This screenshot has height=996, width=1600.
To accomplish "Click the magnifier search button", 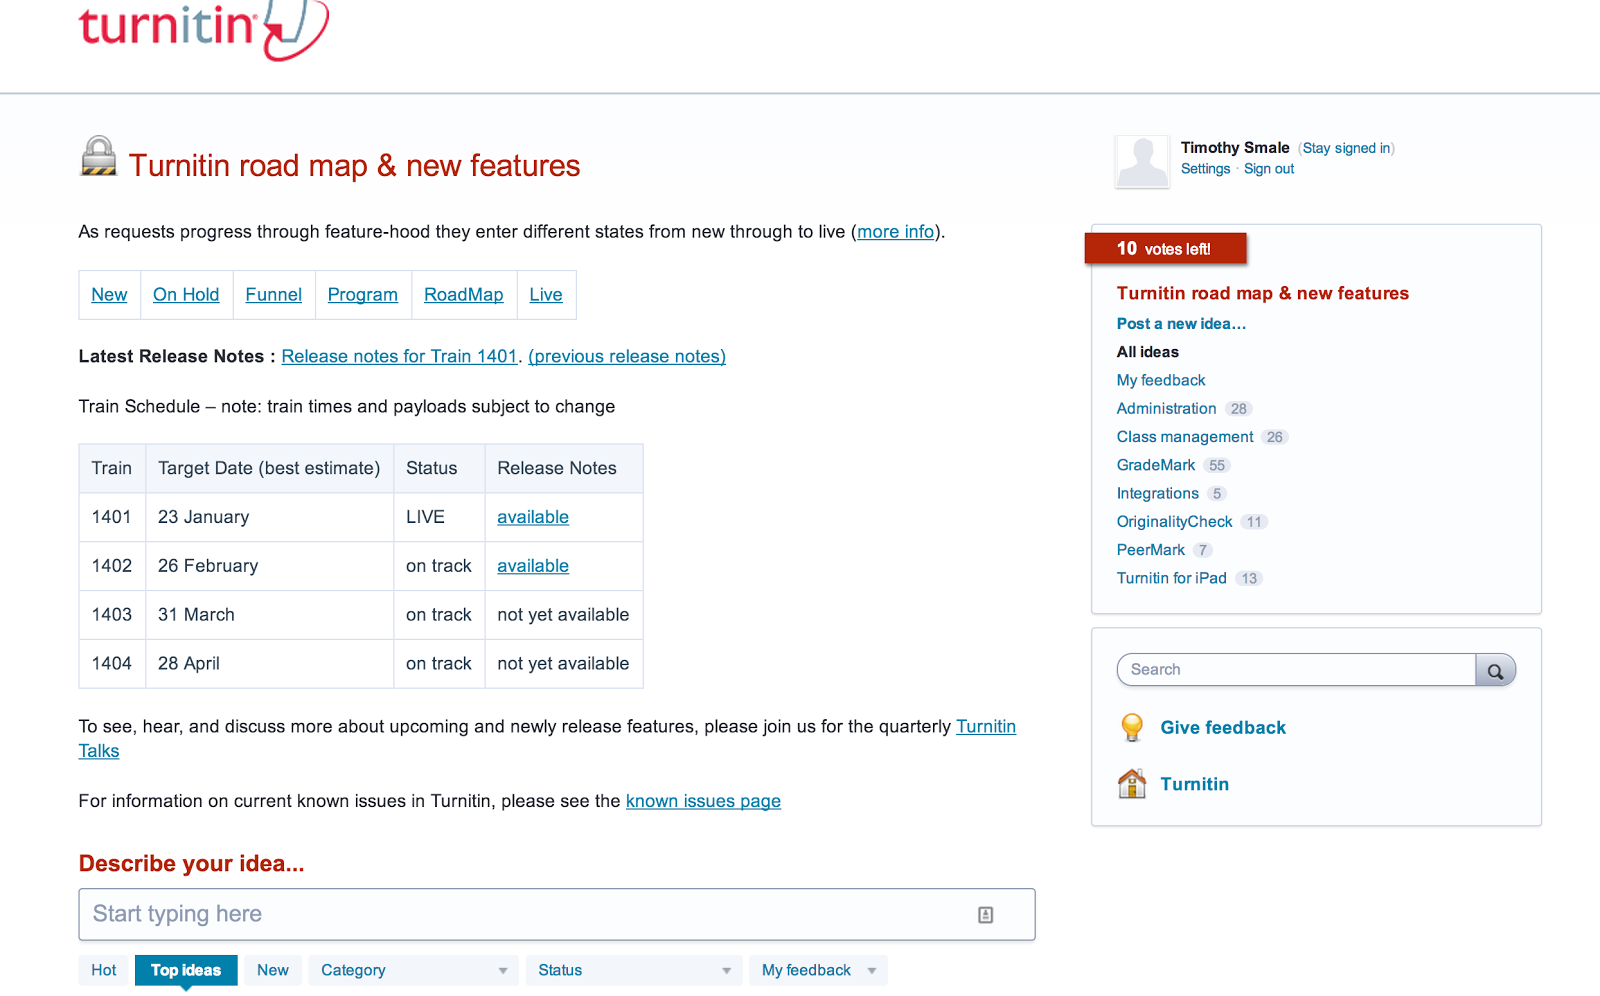I will point(1495,670).
